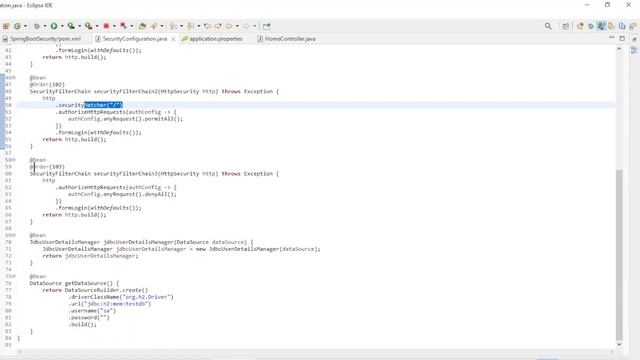Collapse the method folding at line 75

click(15, 276)
